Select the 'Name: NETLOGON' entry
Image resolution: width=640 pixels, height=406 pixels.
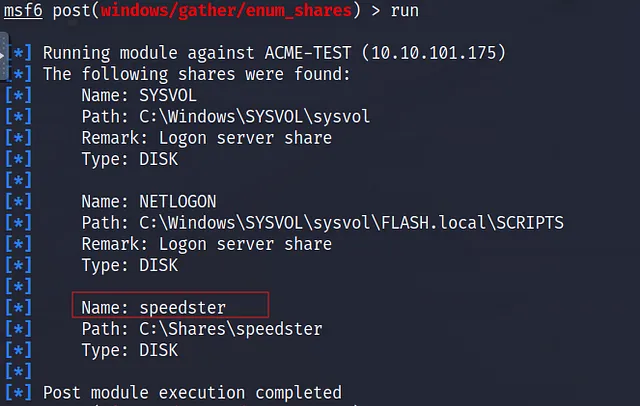(x=149, y=202)
